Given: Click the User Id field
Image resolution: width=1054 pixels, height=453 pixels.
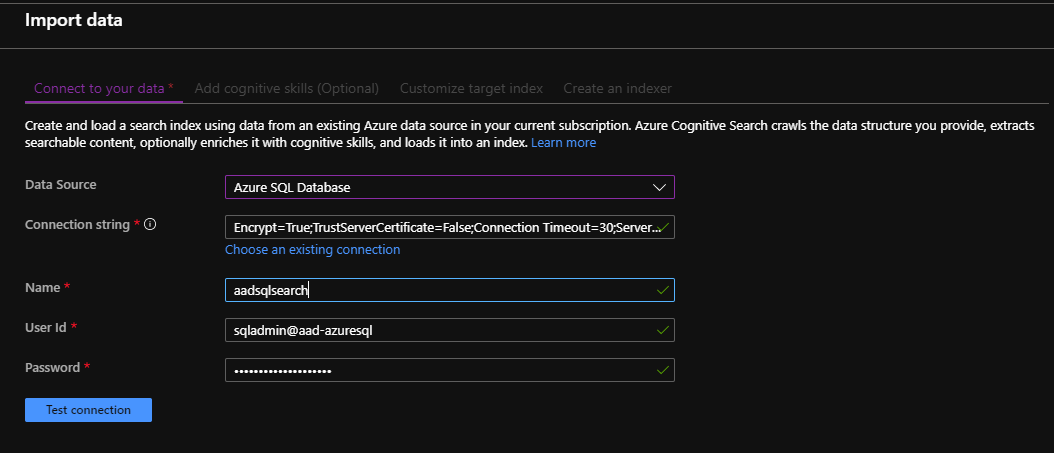Looking at the screenshot, I should click(450, 330).
